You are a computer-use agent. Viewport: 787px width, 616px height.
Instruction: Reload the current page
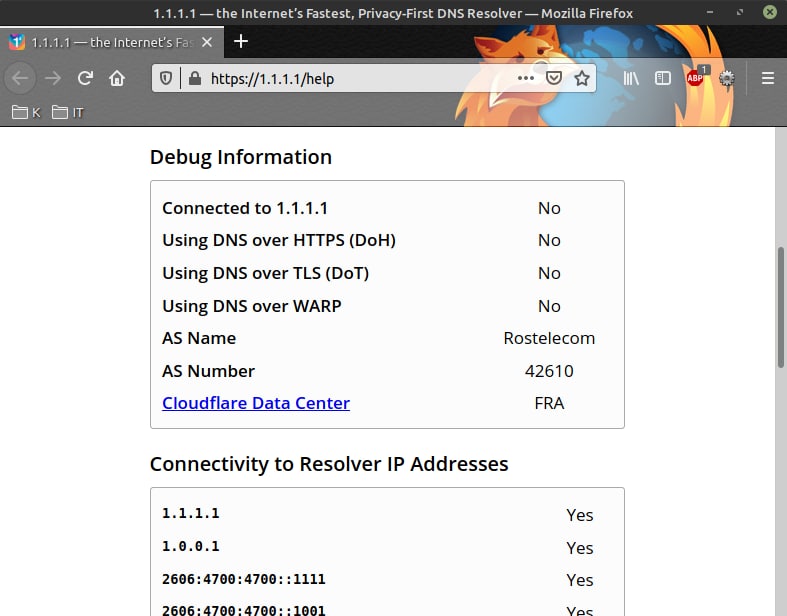[x=85, y=78]
